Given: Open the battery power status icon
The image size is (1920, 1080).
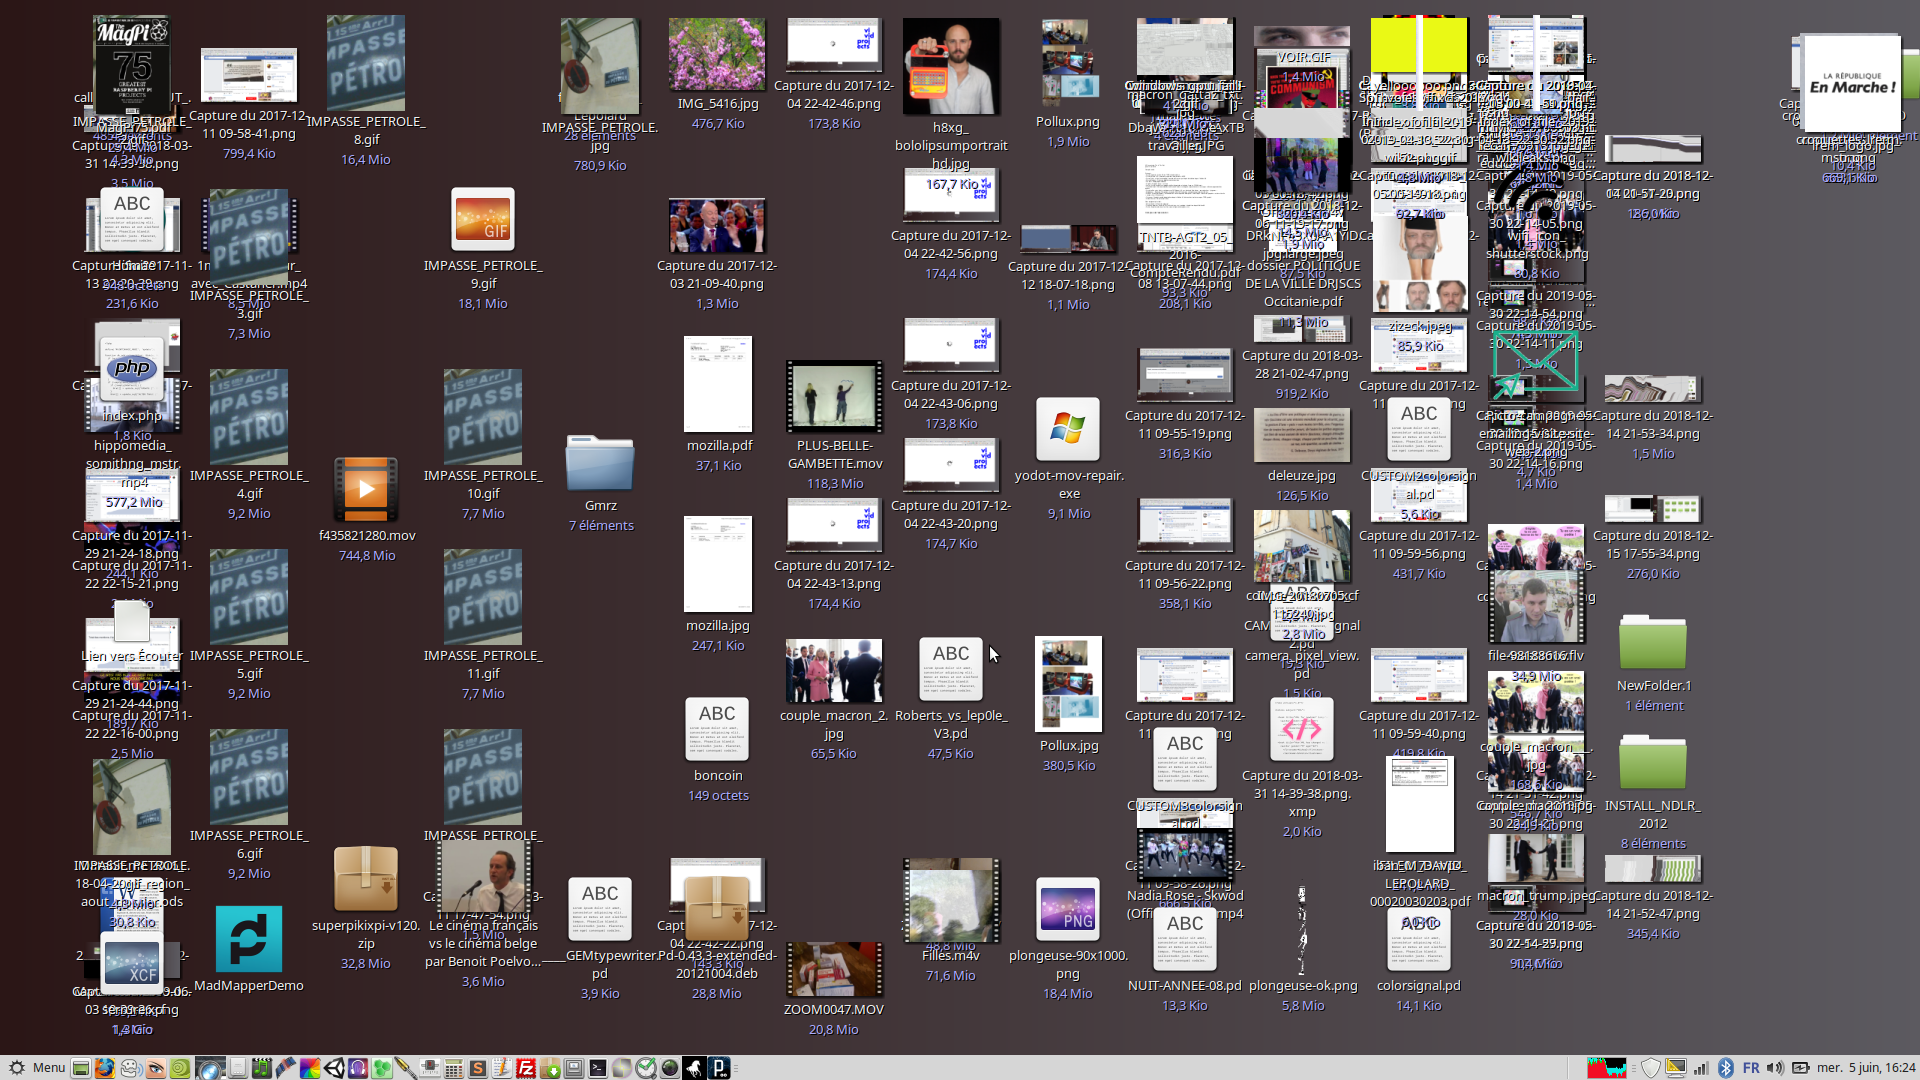Looking at the screenshot, I should point(1801,1068).
